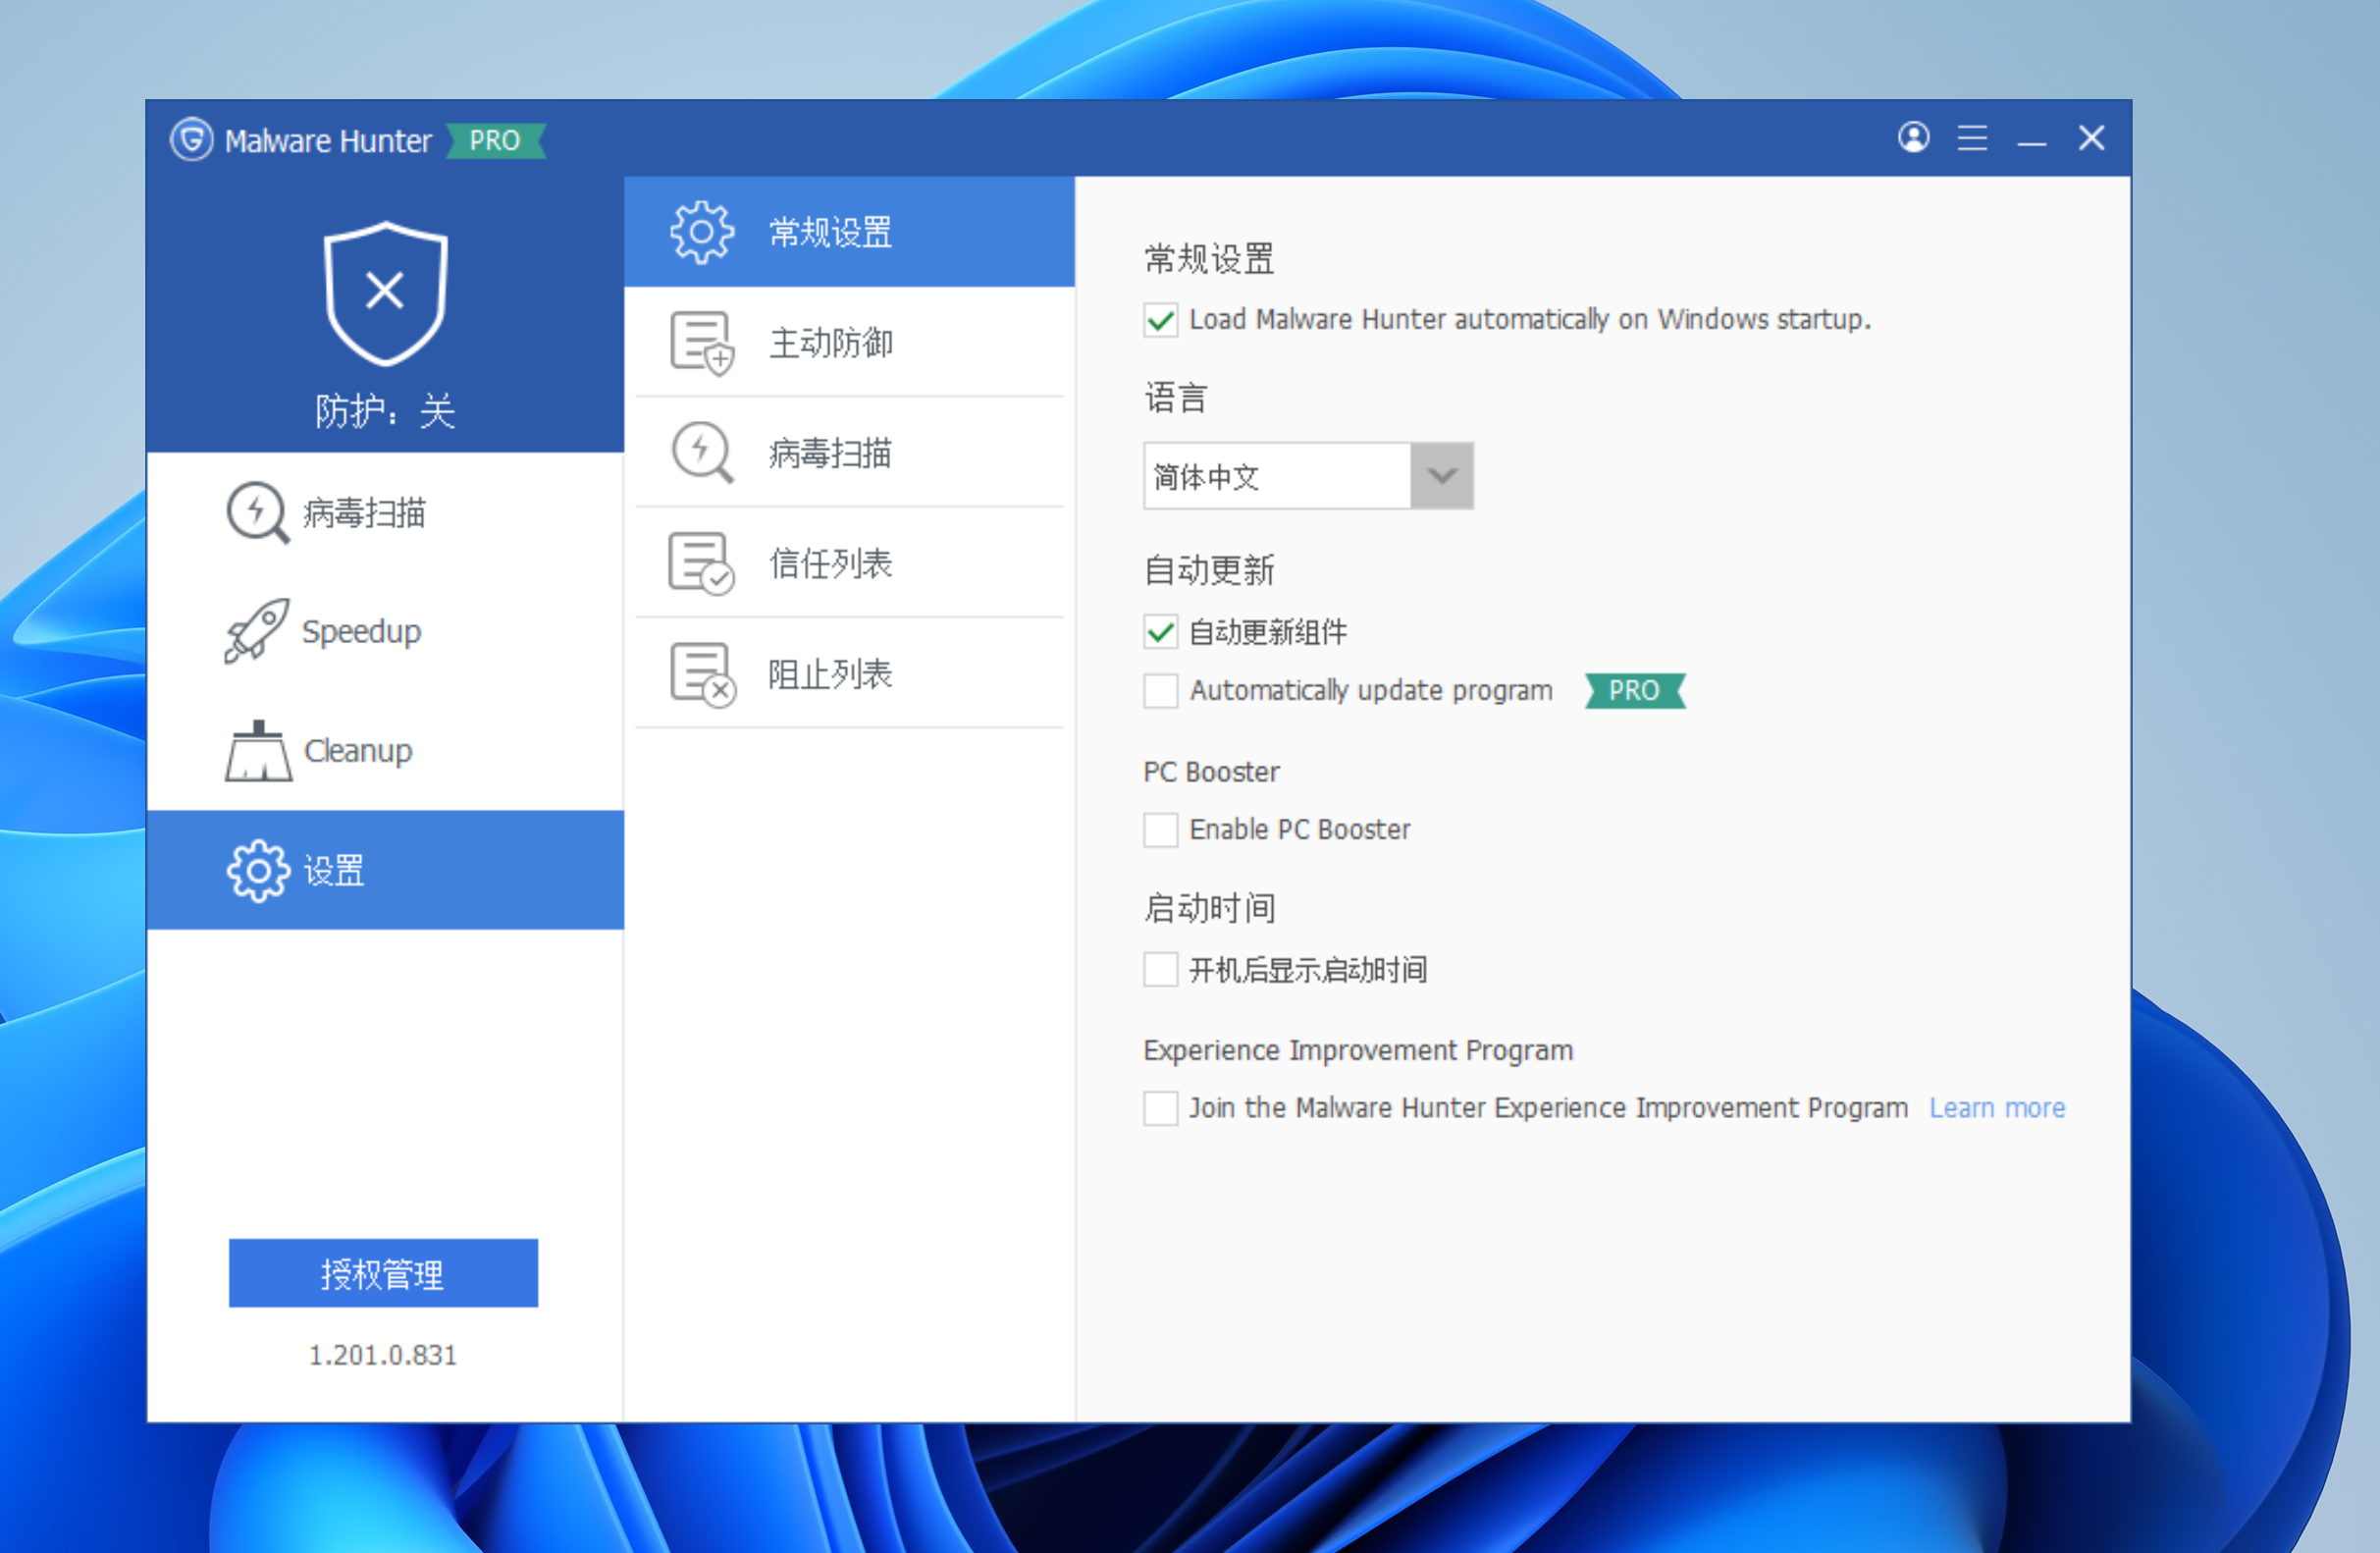Open the Cleanup section

(385, 750)
